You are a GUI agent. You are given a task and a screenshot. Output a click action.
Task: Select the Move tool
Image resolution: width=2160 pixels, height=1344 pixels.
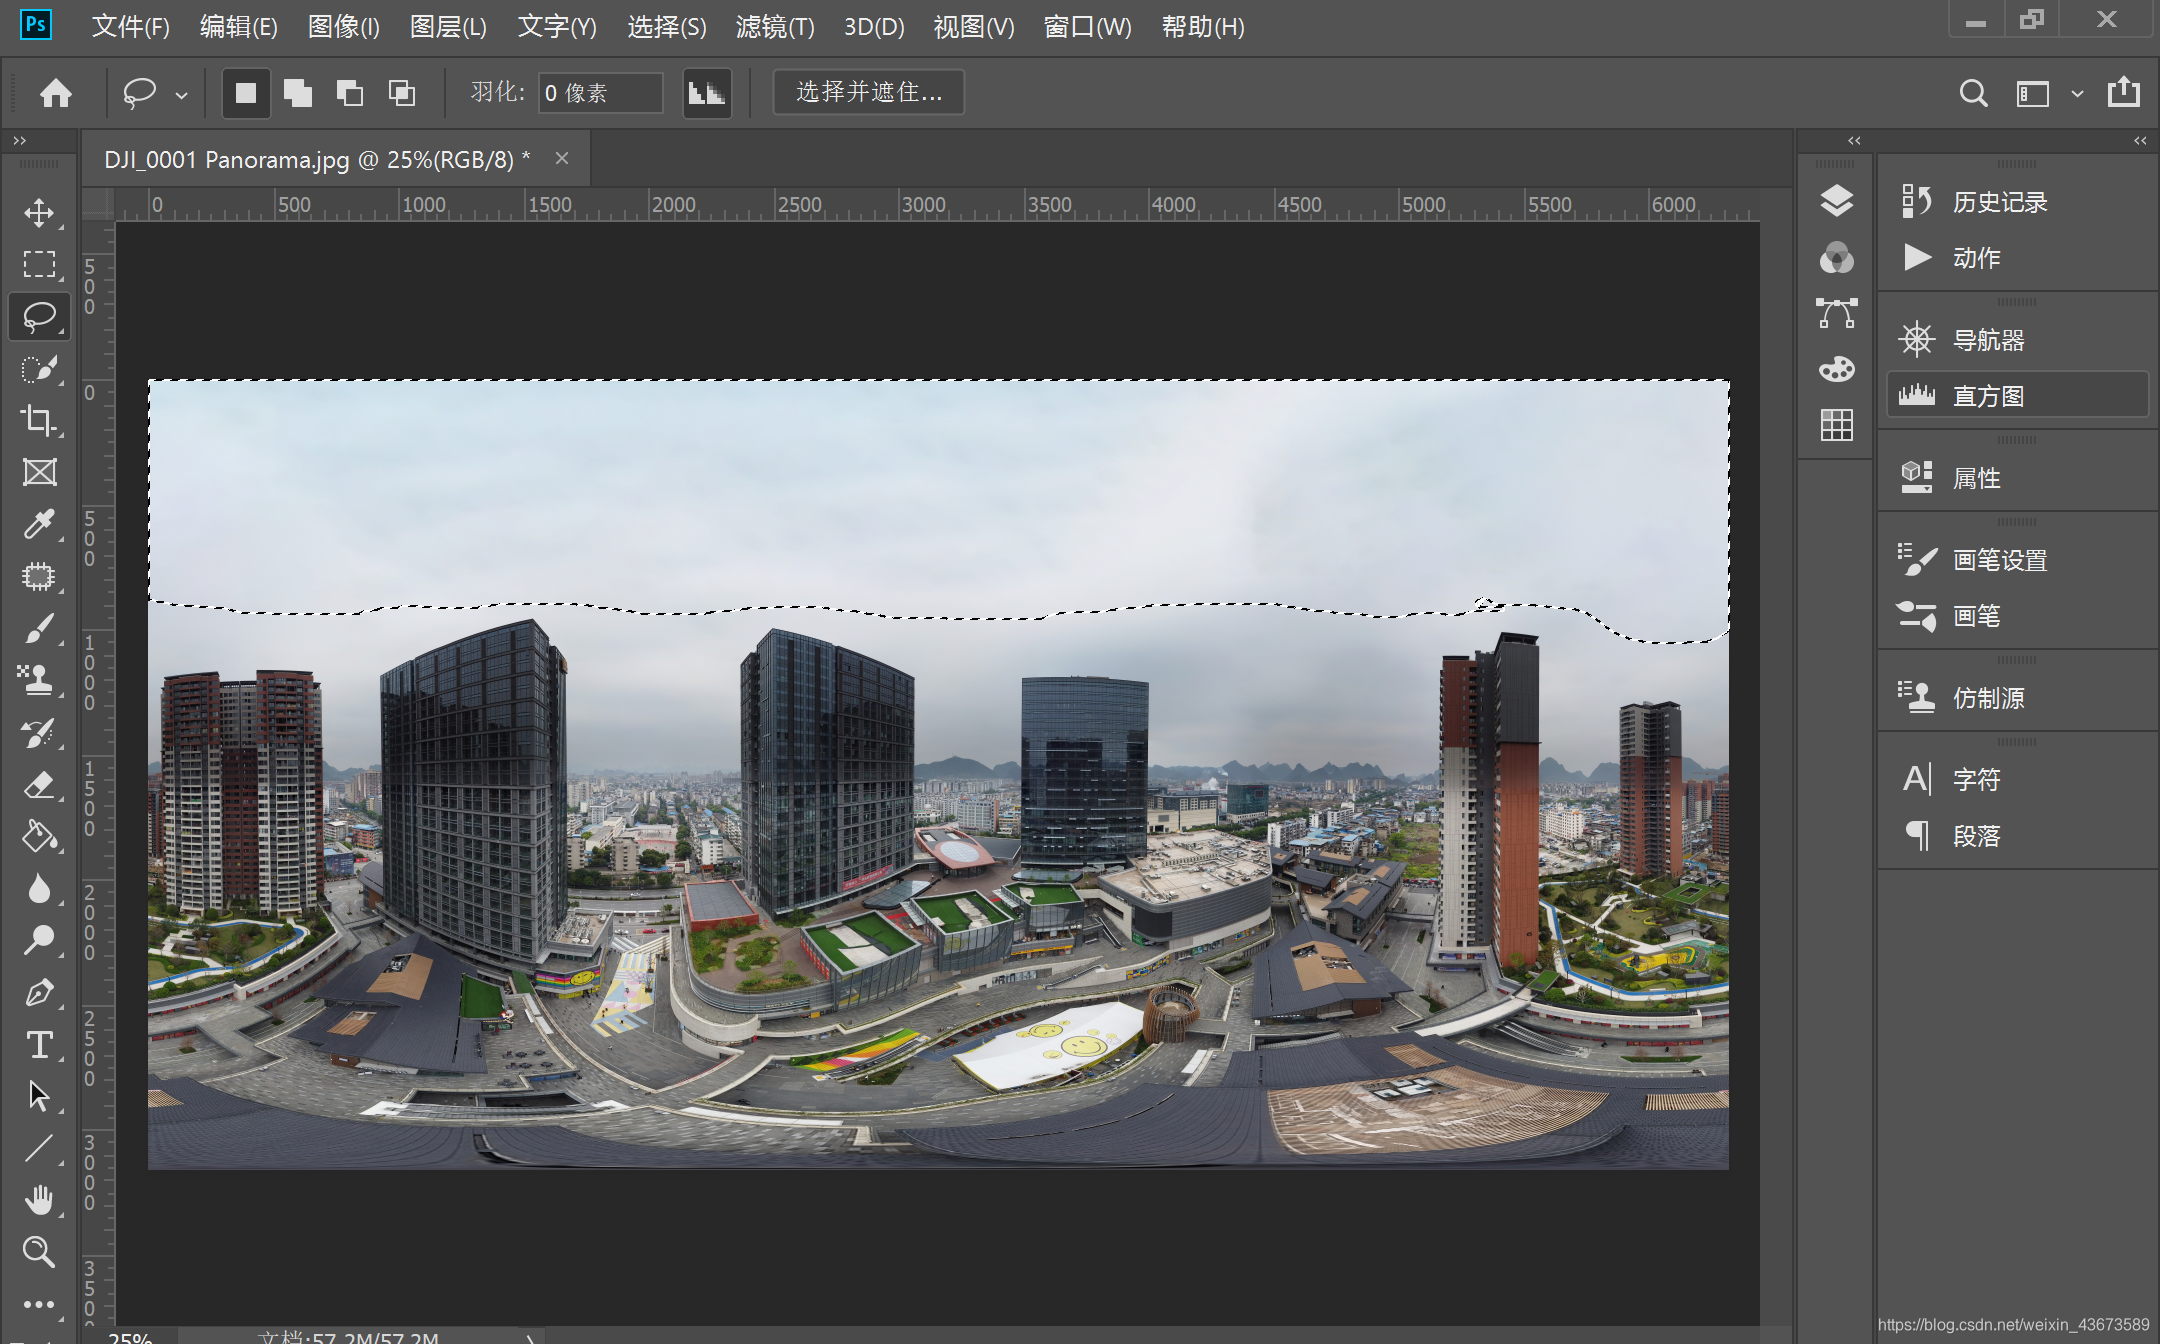click(x=39, y=212)
